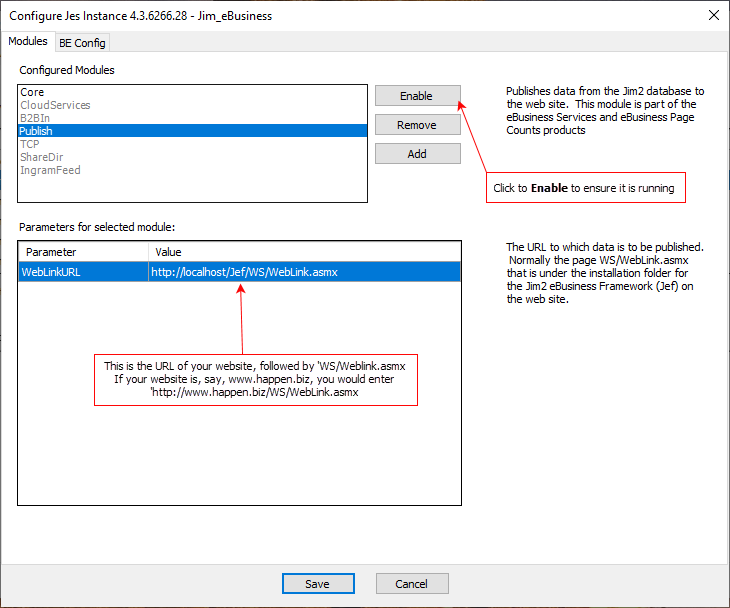Select the B2BIn module
Image resolution: width=730 pixels, height=608 pixels.
pos(192,118)
